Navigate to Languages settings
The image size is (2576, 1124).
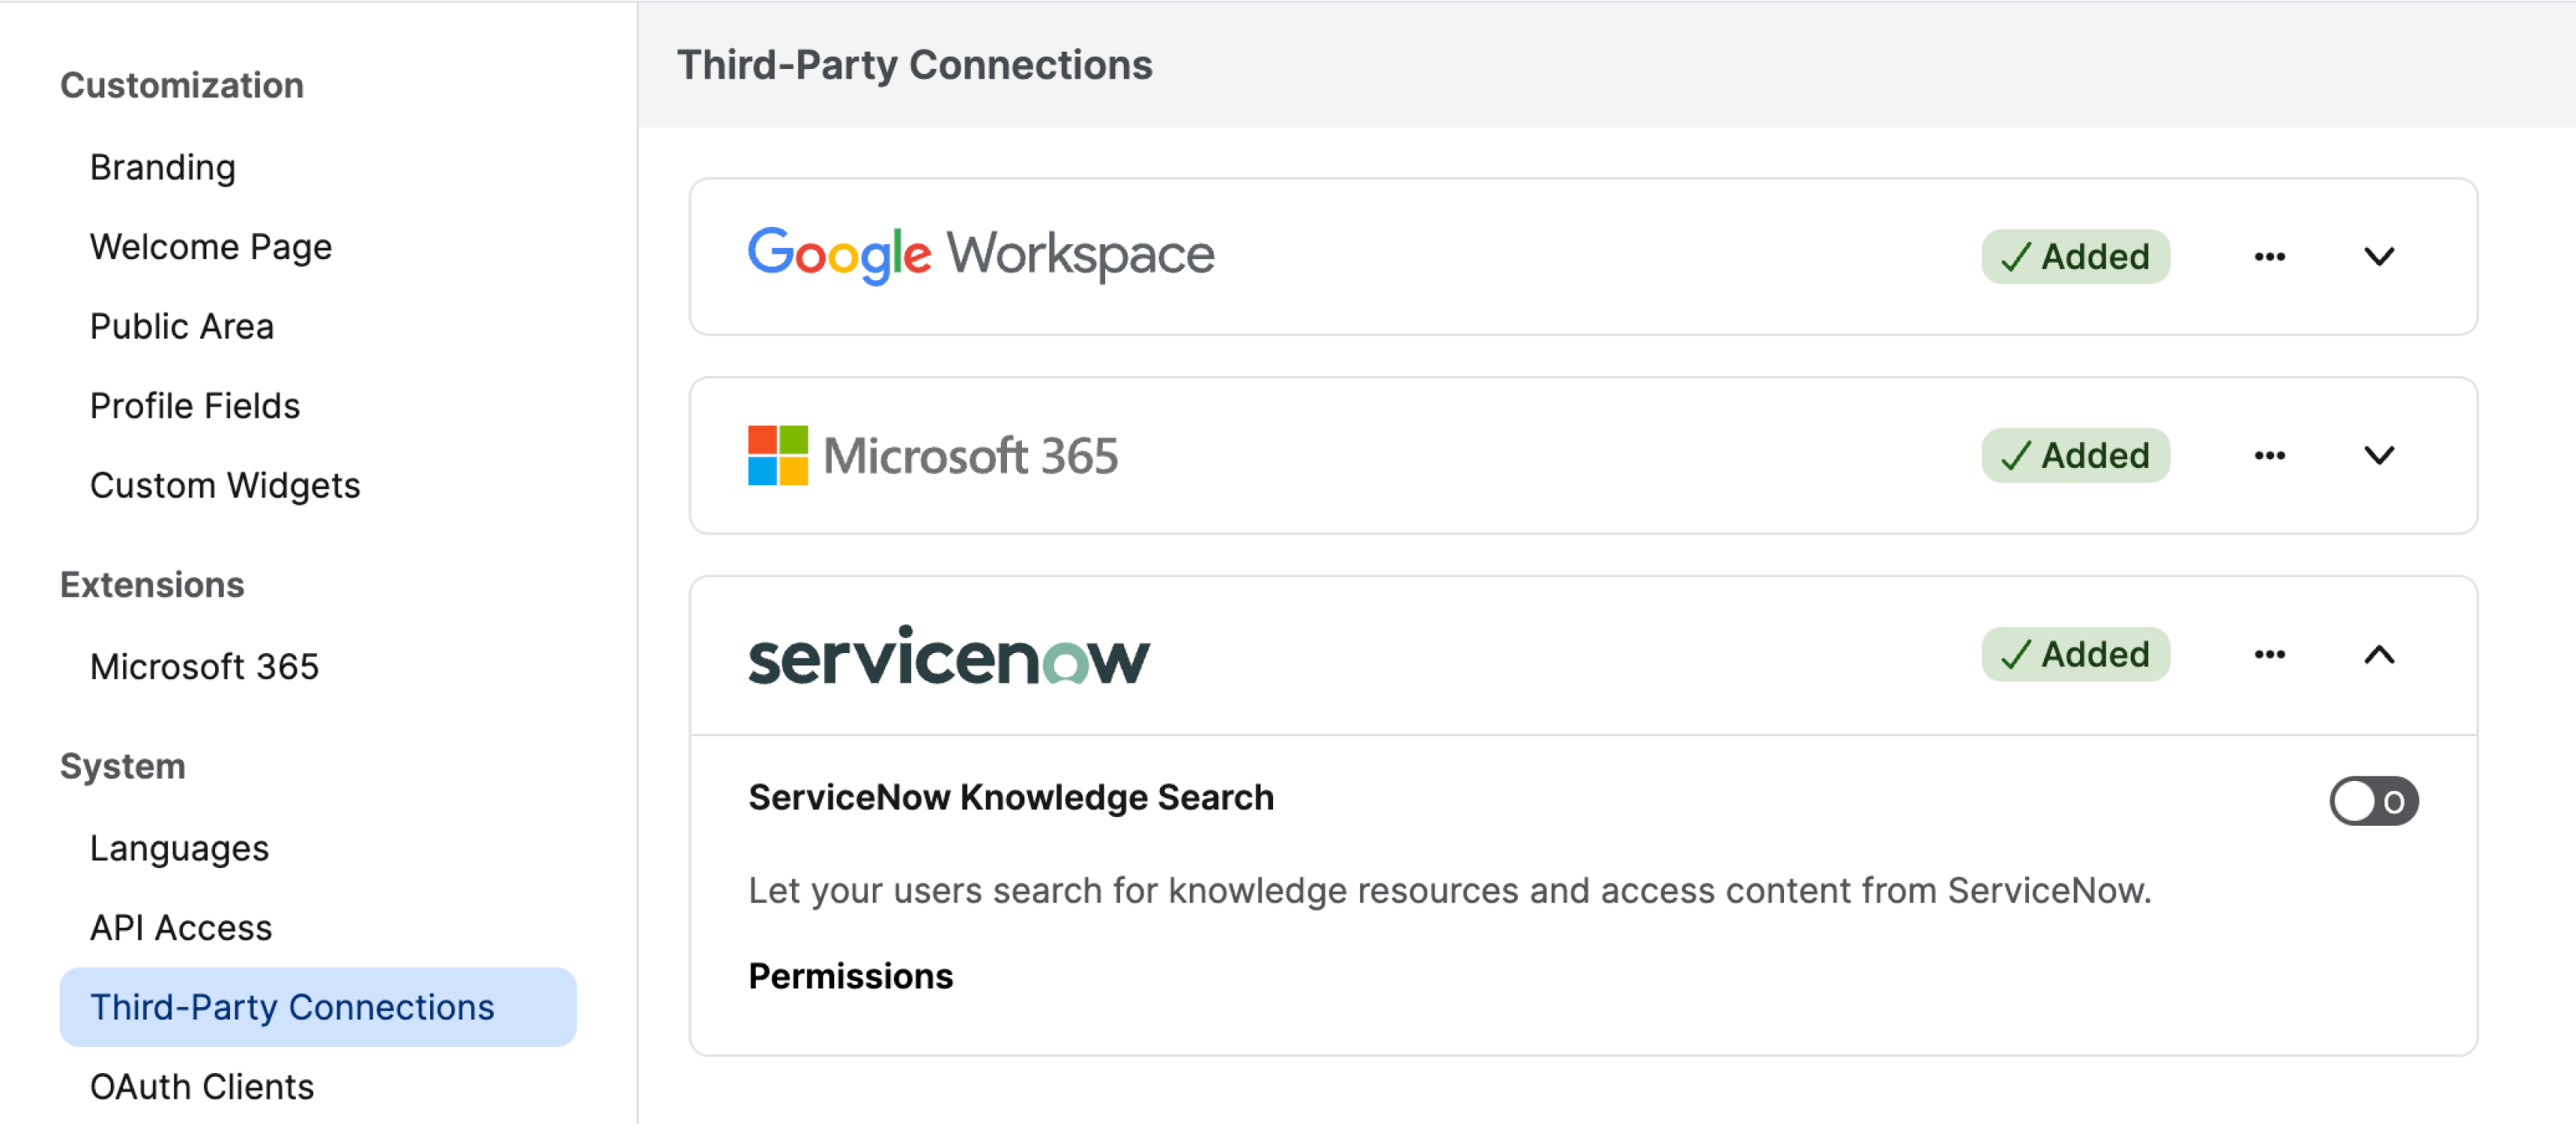(179, 848)
